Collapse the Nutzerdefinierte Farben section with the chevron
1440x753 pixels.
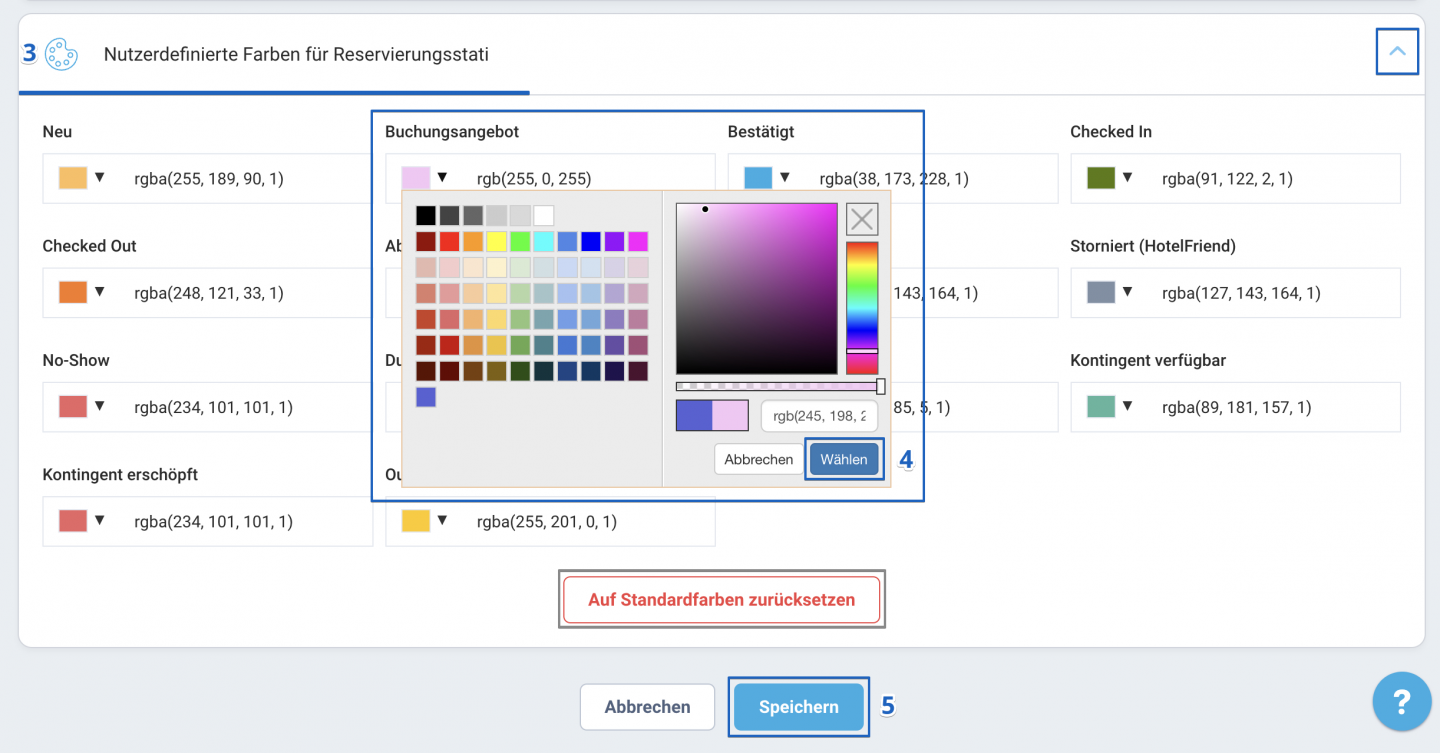[x=1397, y=52]
